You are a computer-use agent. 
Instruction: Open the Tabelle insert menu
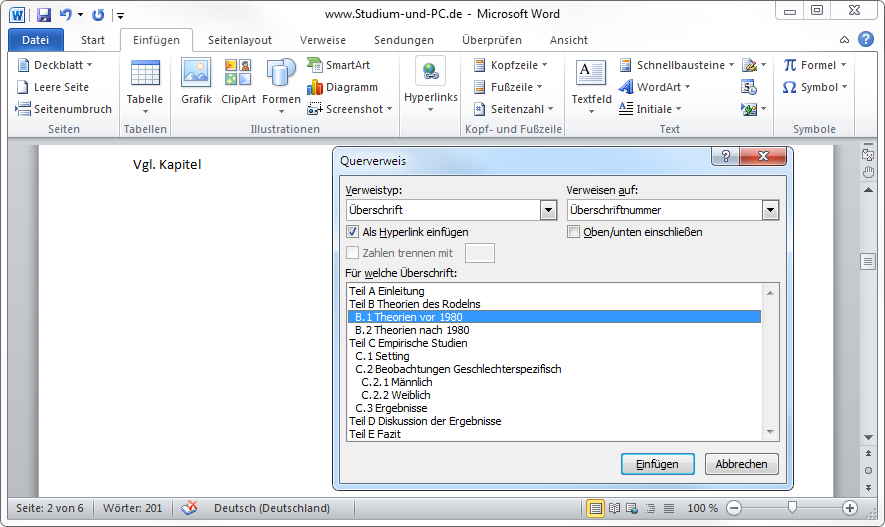(x=145, y=86)
